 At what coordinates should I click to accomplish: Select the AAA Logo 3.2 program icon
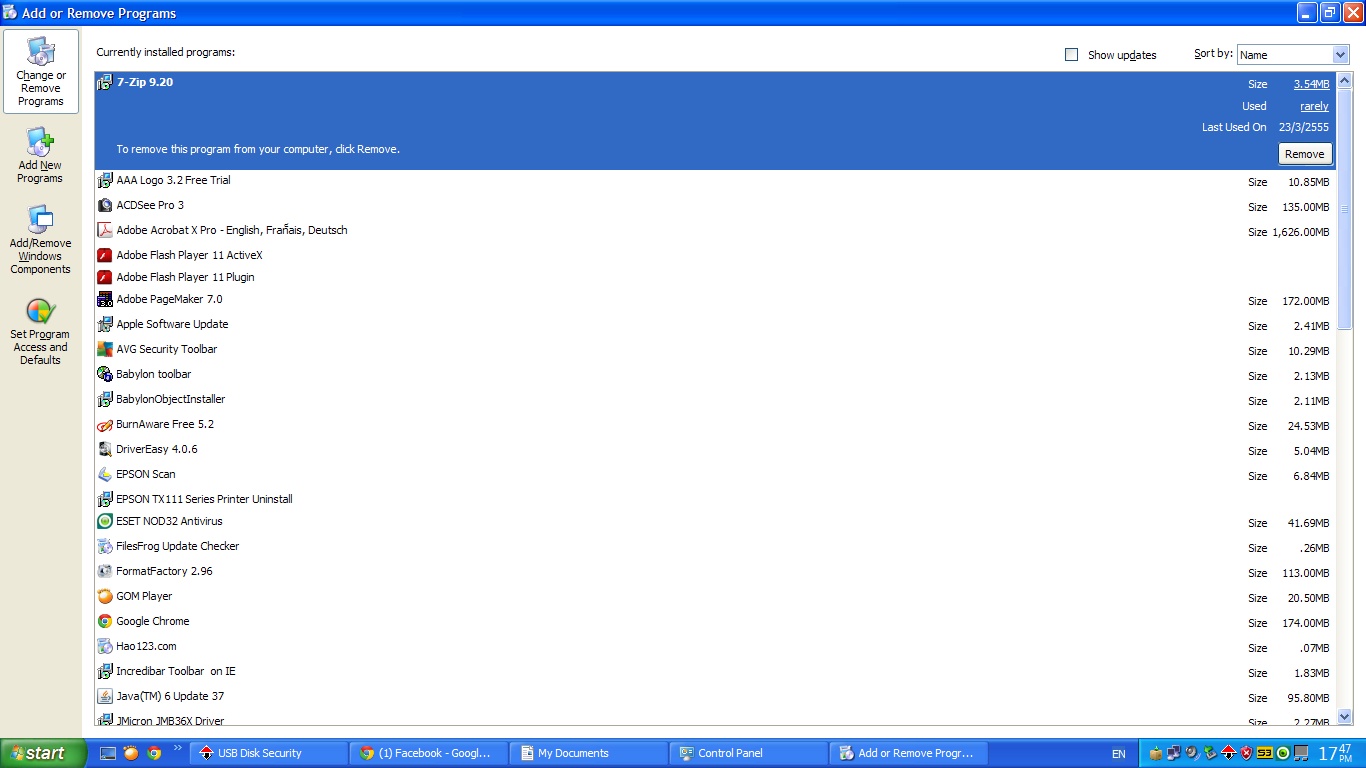click(105, 181)
